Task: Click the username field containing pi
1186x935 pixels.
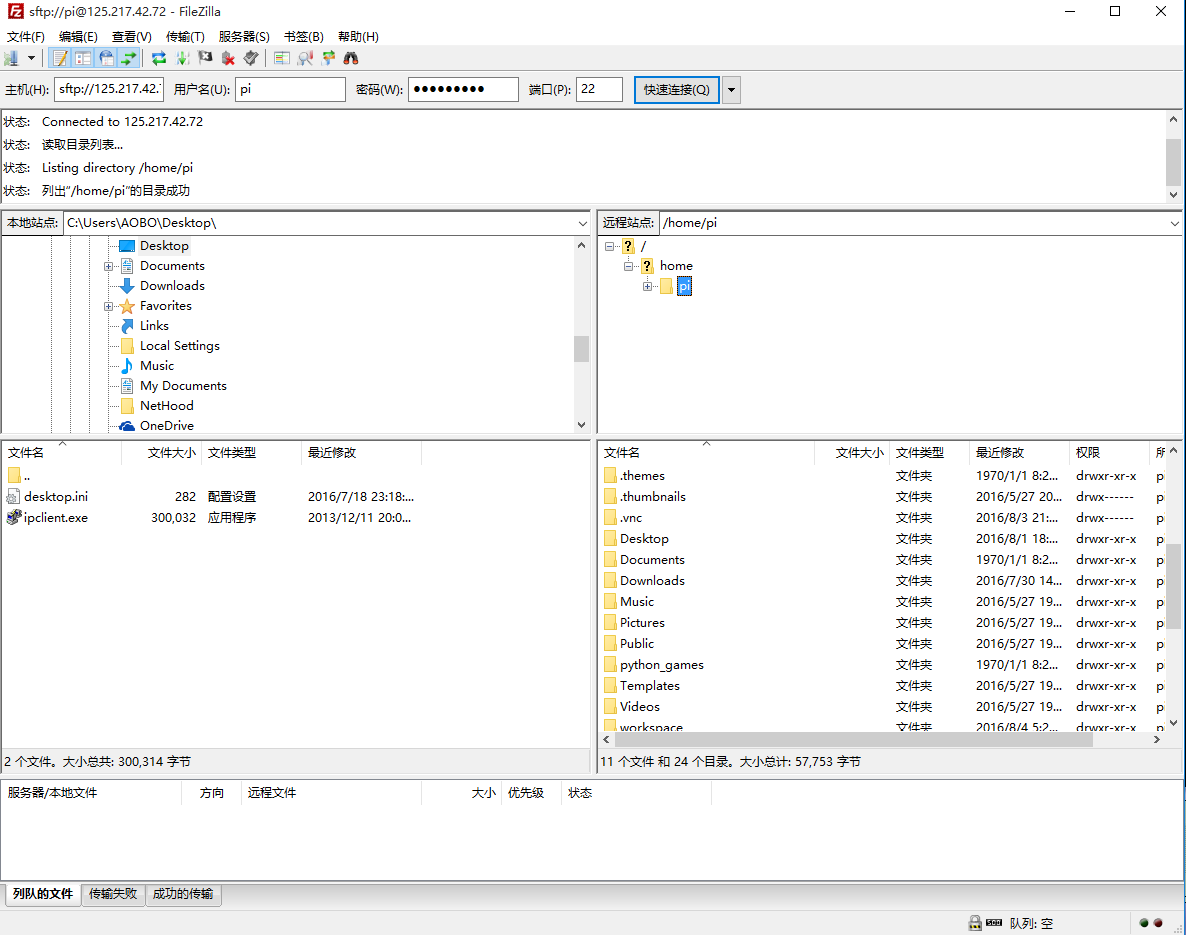Action: 290,89
